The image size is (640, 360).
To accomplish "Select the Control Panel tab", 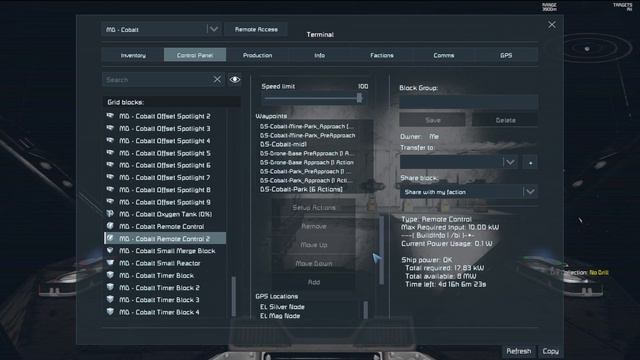I will tap(195, 55).
